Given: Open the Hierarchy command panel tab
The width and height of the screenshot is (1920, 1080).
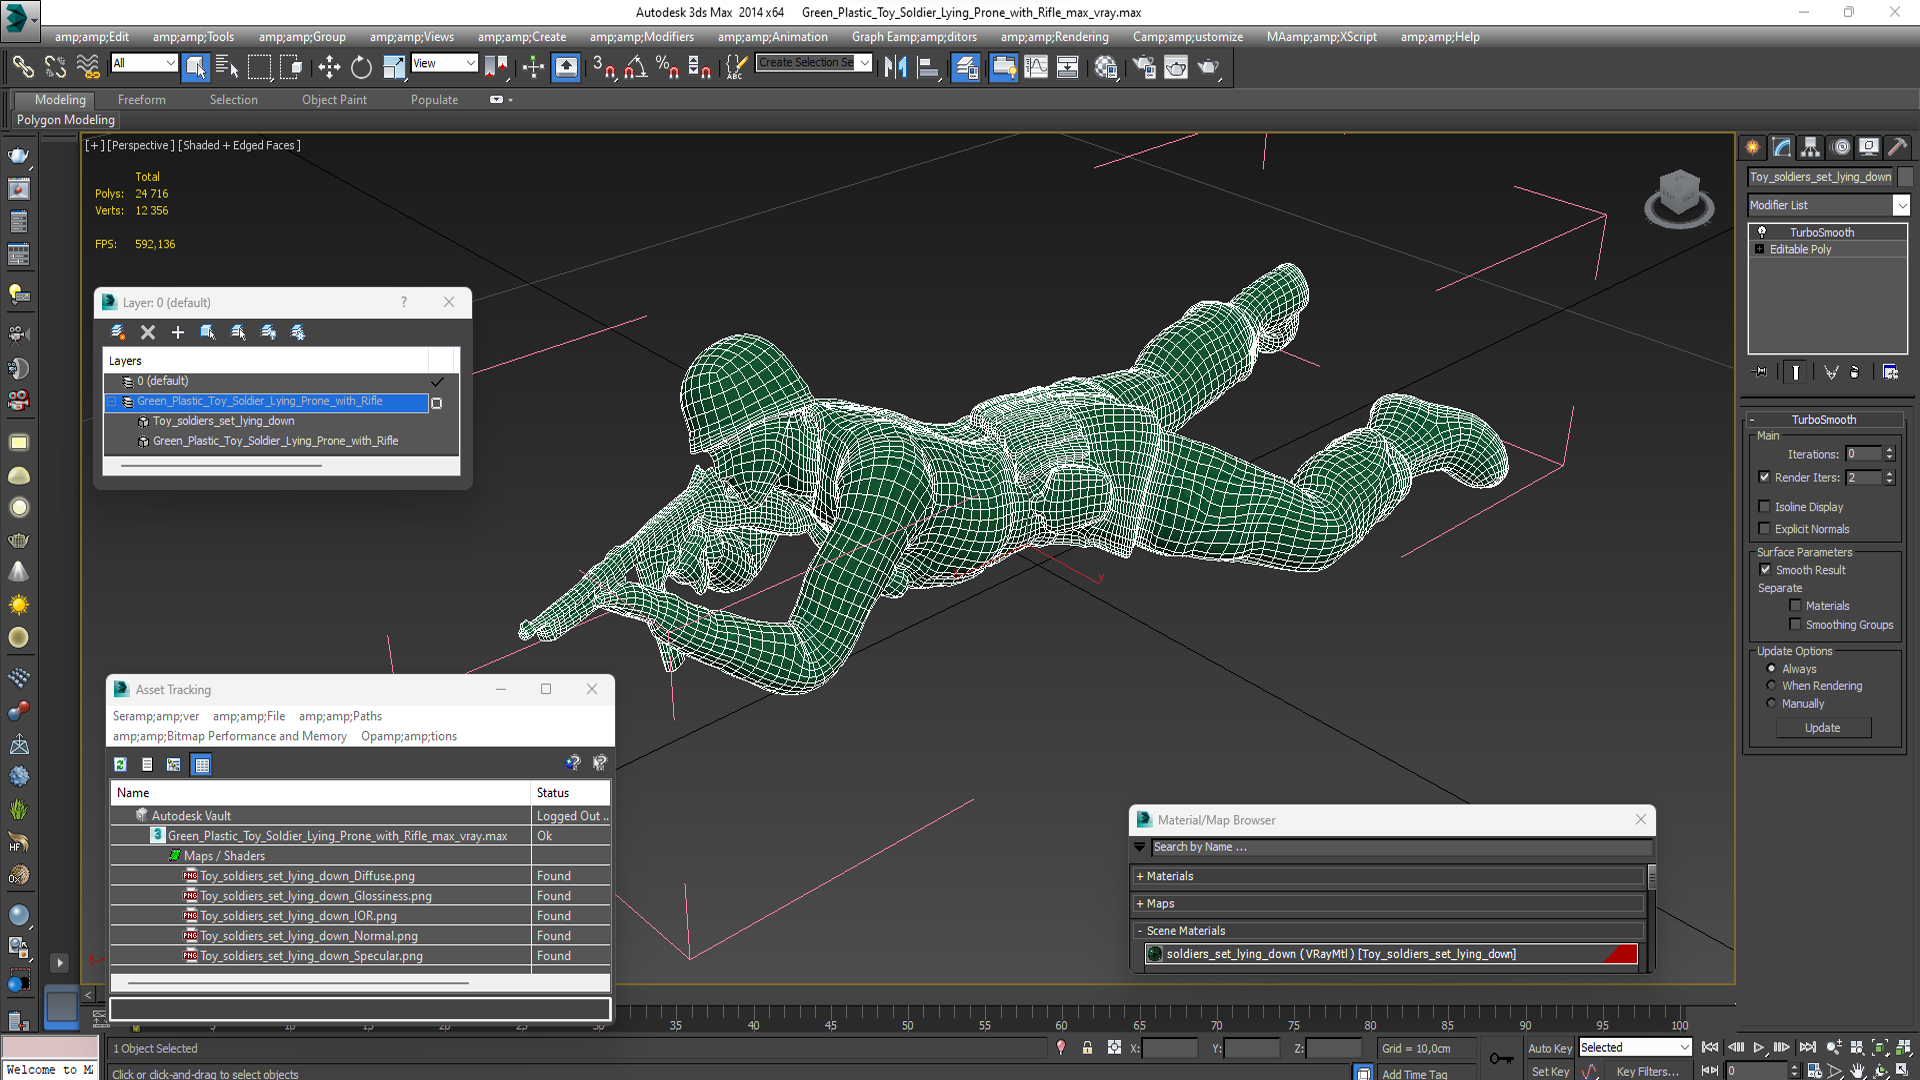Looking at the screenshot, I should (1810, 147).
